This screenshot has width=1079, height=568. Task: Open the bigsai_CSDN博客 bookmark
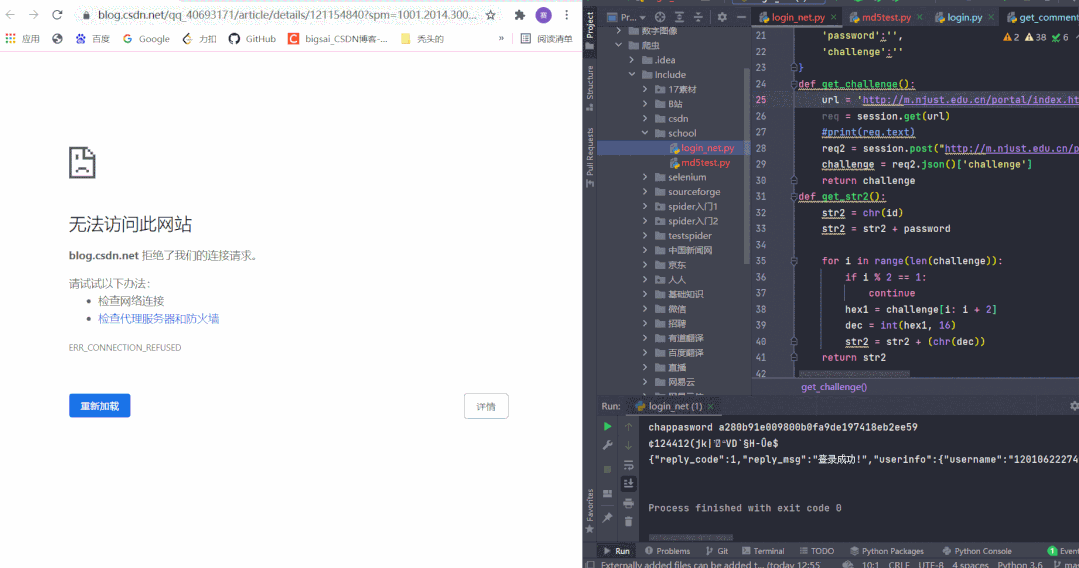338,39
